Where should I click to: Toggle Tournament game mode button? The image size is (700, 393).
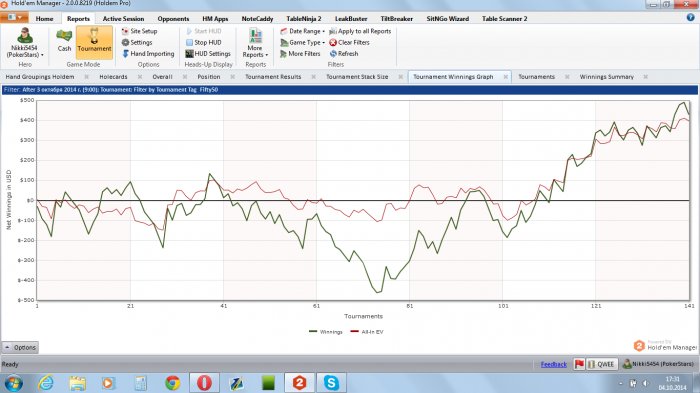point(94,42)
